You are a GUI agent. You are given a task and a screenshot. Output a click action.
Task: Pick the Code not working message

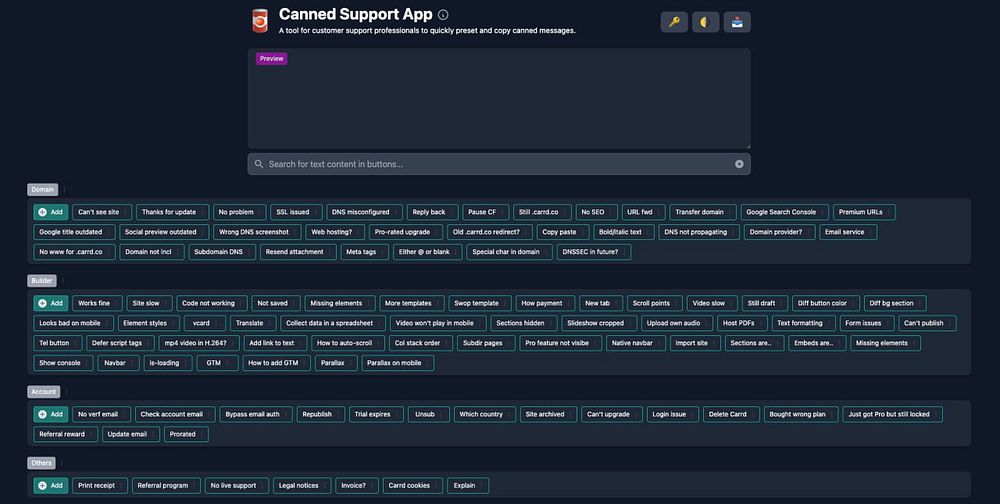(212, 303)
